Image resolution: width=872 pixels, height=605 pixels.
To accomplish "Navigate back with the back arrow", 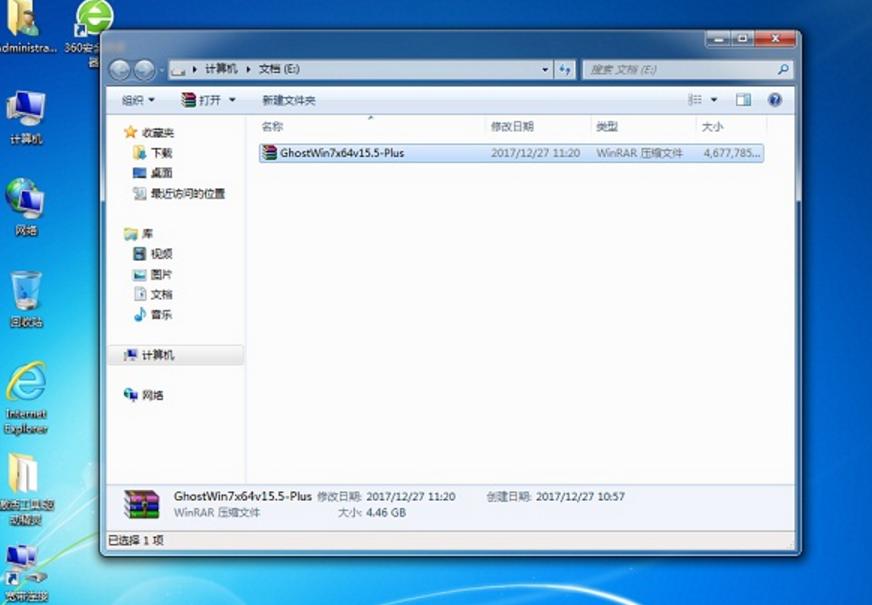I will (x=122, y=69).
